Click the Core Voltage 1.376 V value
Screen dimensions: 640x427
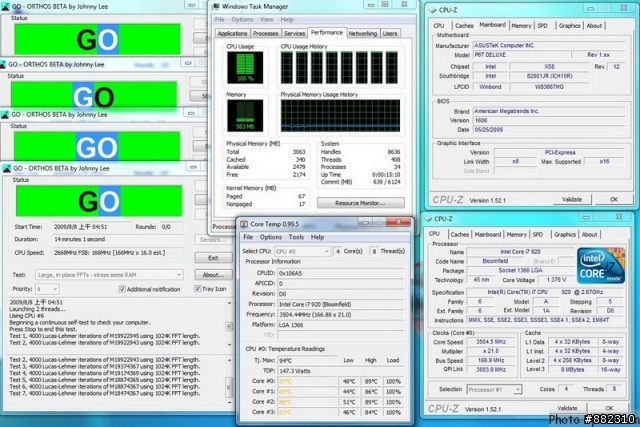pyautogui.click(x=556, y=280)
